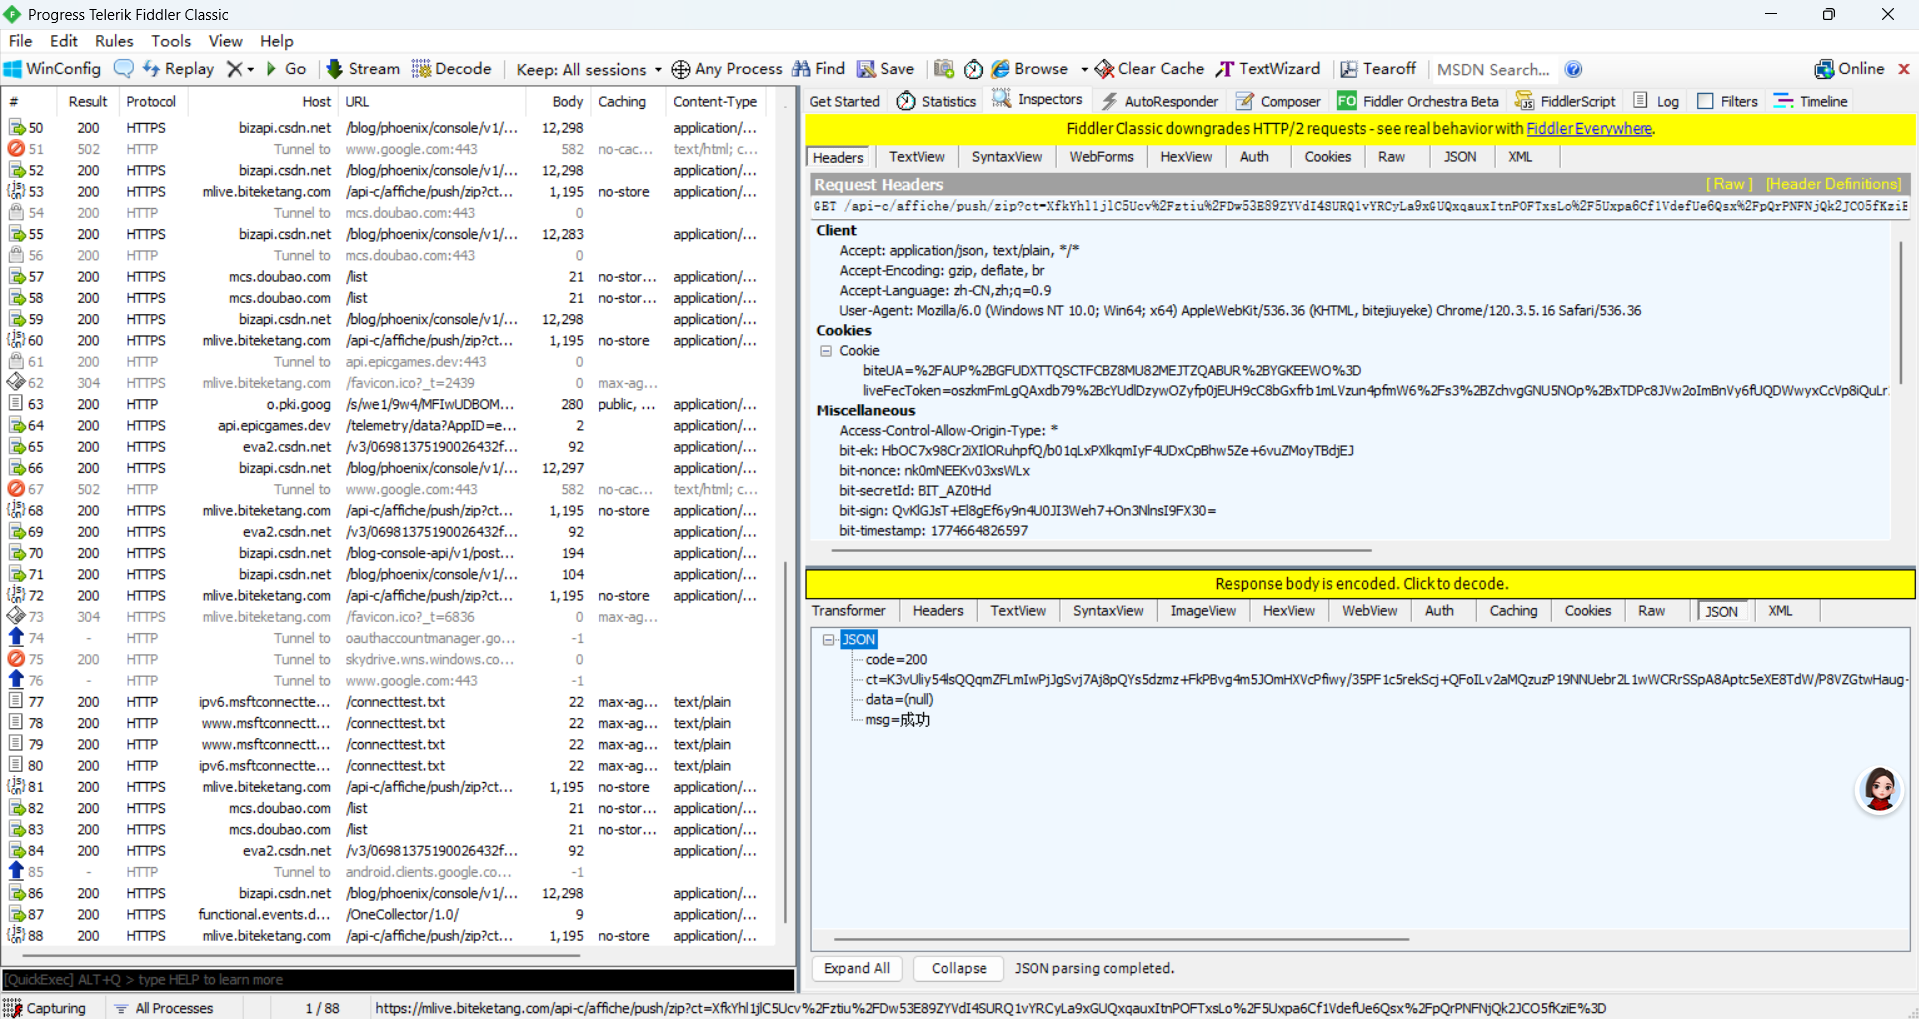Follow the Fiddler Everywhere link
This screenshot has height=1019, width=1919.
pos(1589,129)
